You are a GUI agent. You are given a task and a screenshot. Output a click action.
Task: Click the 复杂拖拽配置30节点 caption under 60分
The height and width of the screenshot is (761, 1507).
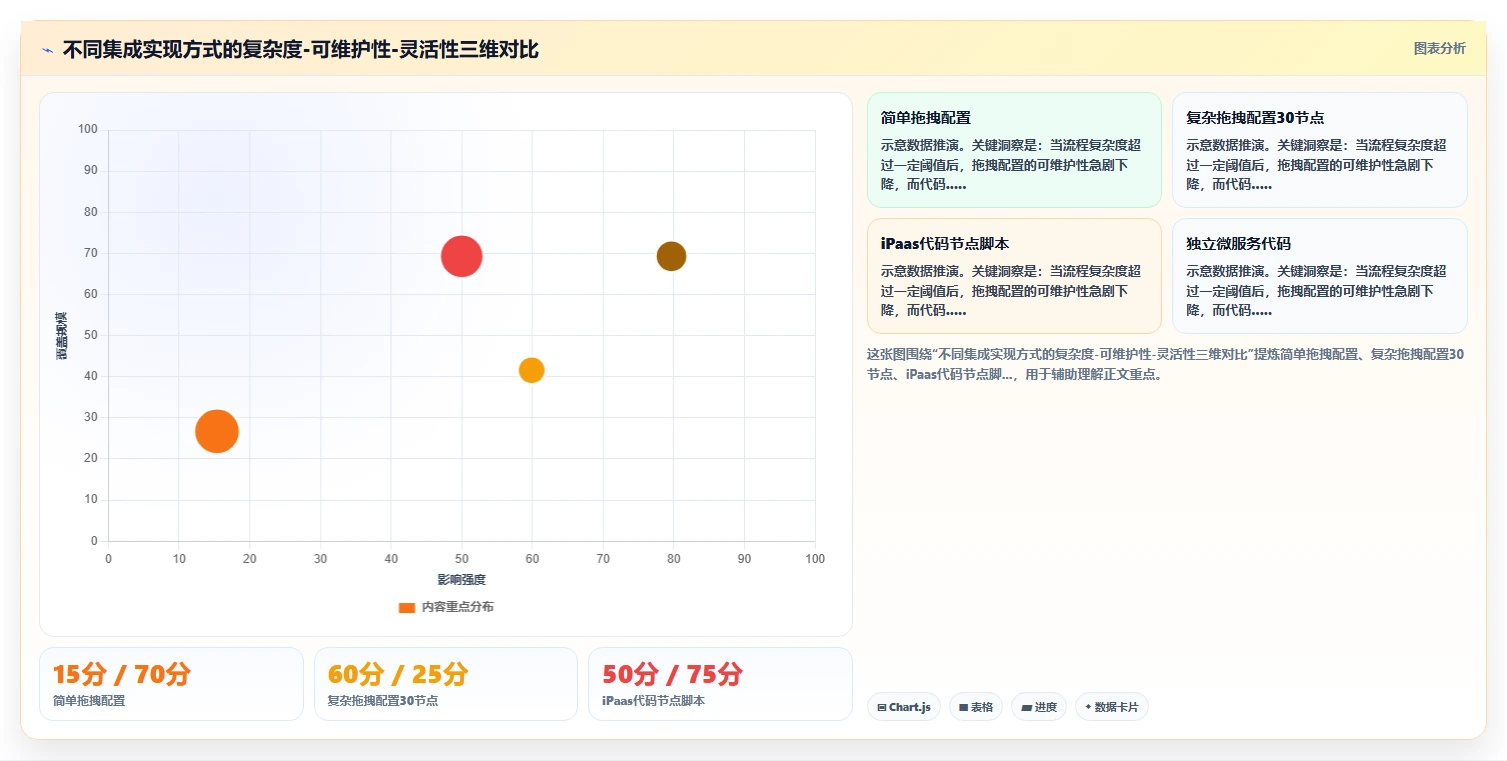pyautogui.click(x=383, y=701)
